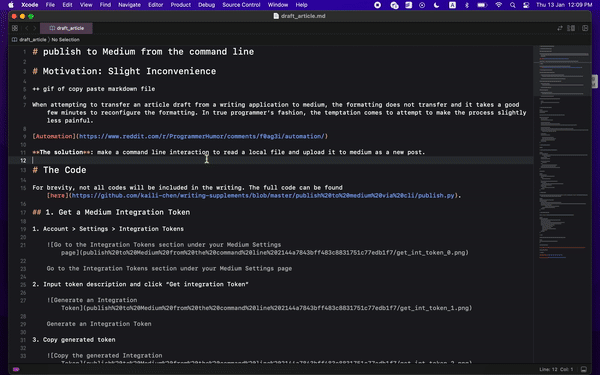Click the [here] link text on line 15
Viewport: 600px width, 375px height.
(x=57, y=196)
